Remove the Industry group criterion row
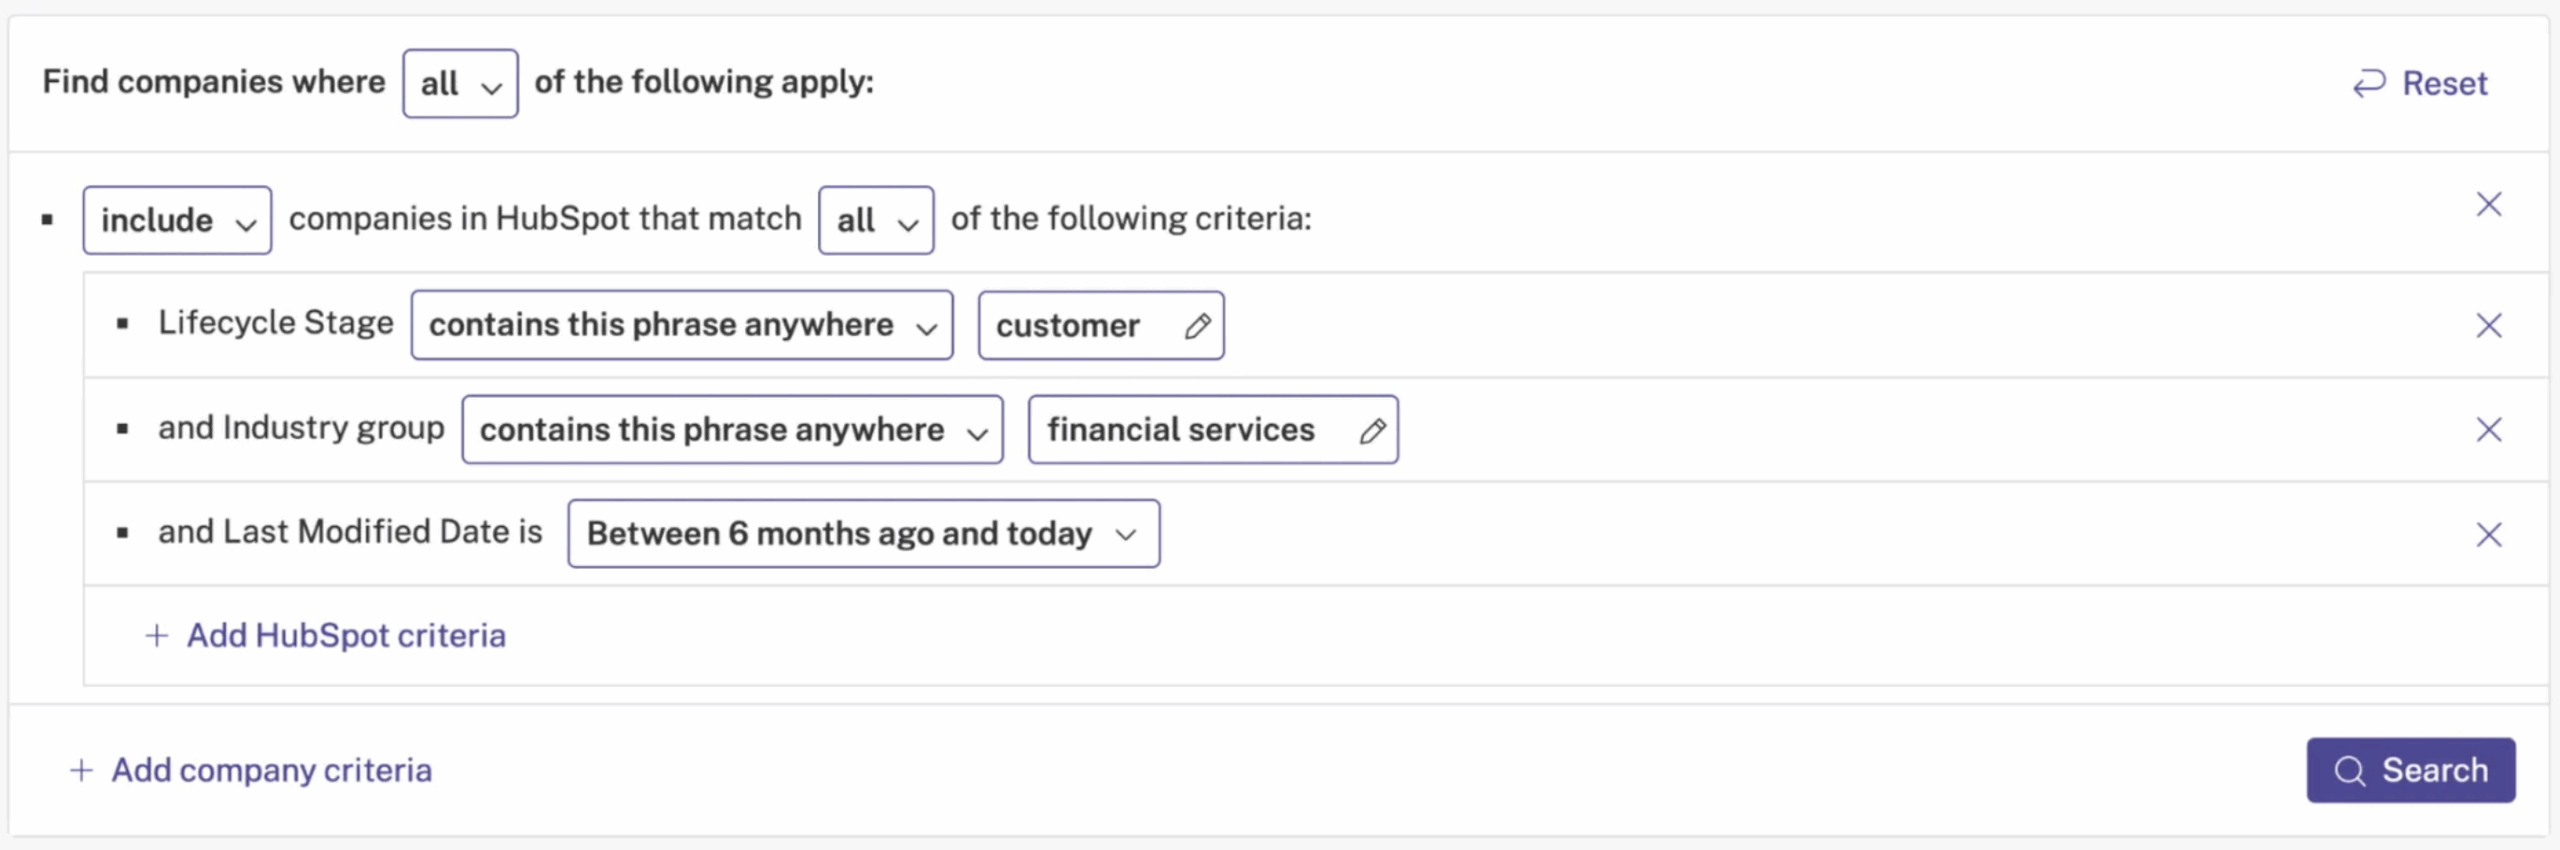This screenshot has height=850, width=2560. 2488,430
